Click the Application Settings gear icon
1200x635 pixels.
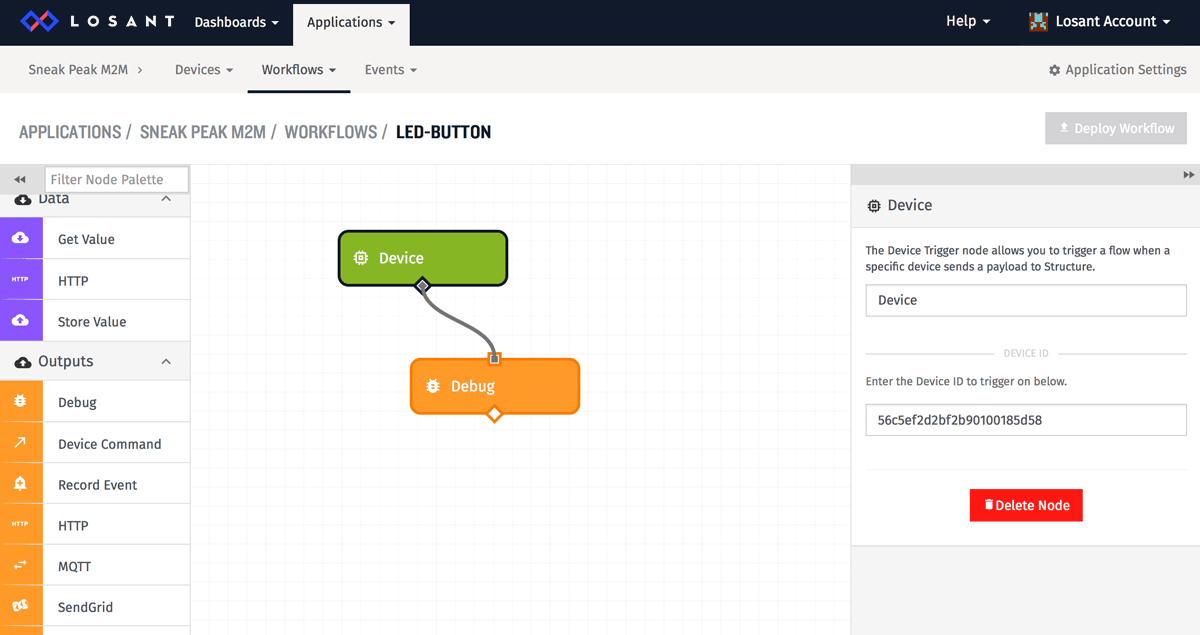click(x=1054, y=70)
